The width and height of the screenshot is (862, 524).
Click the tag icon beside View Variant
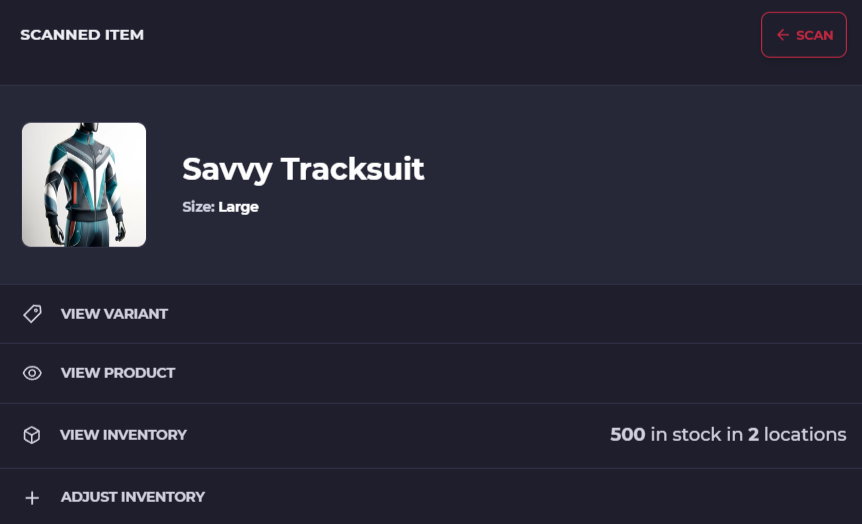click(x=32, y=314)
